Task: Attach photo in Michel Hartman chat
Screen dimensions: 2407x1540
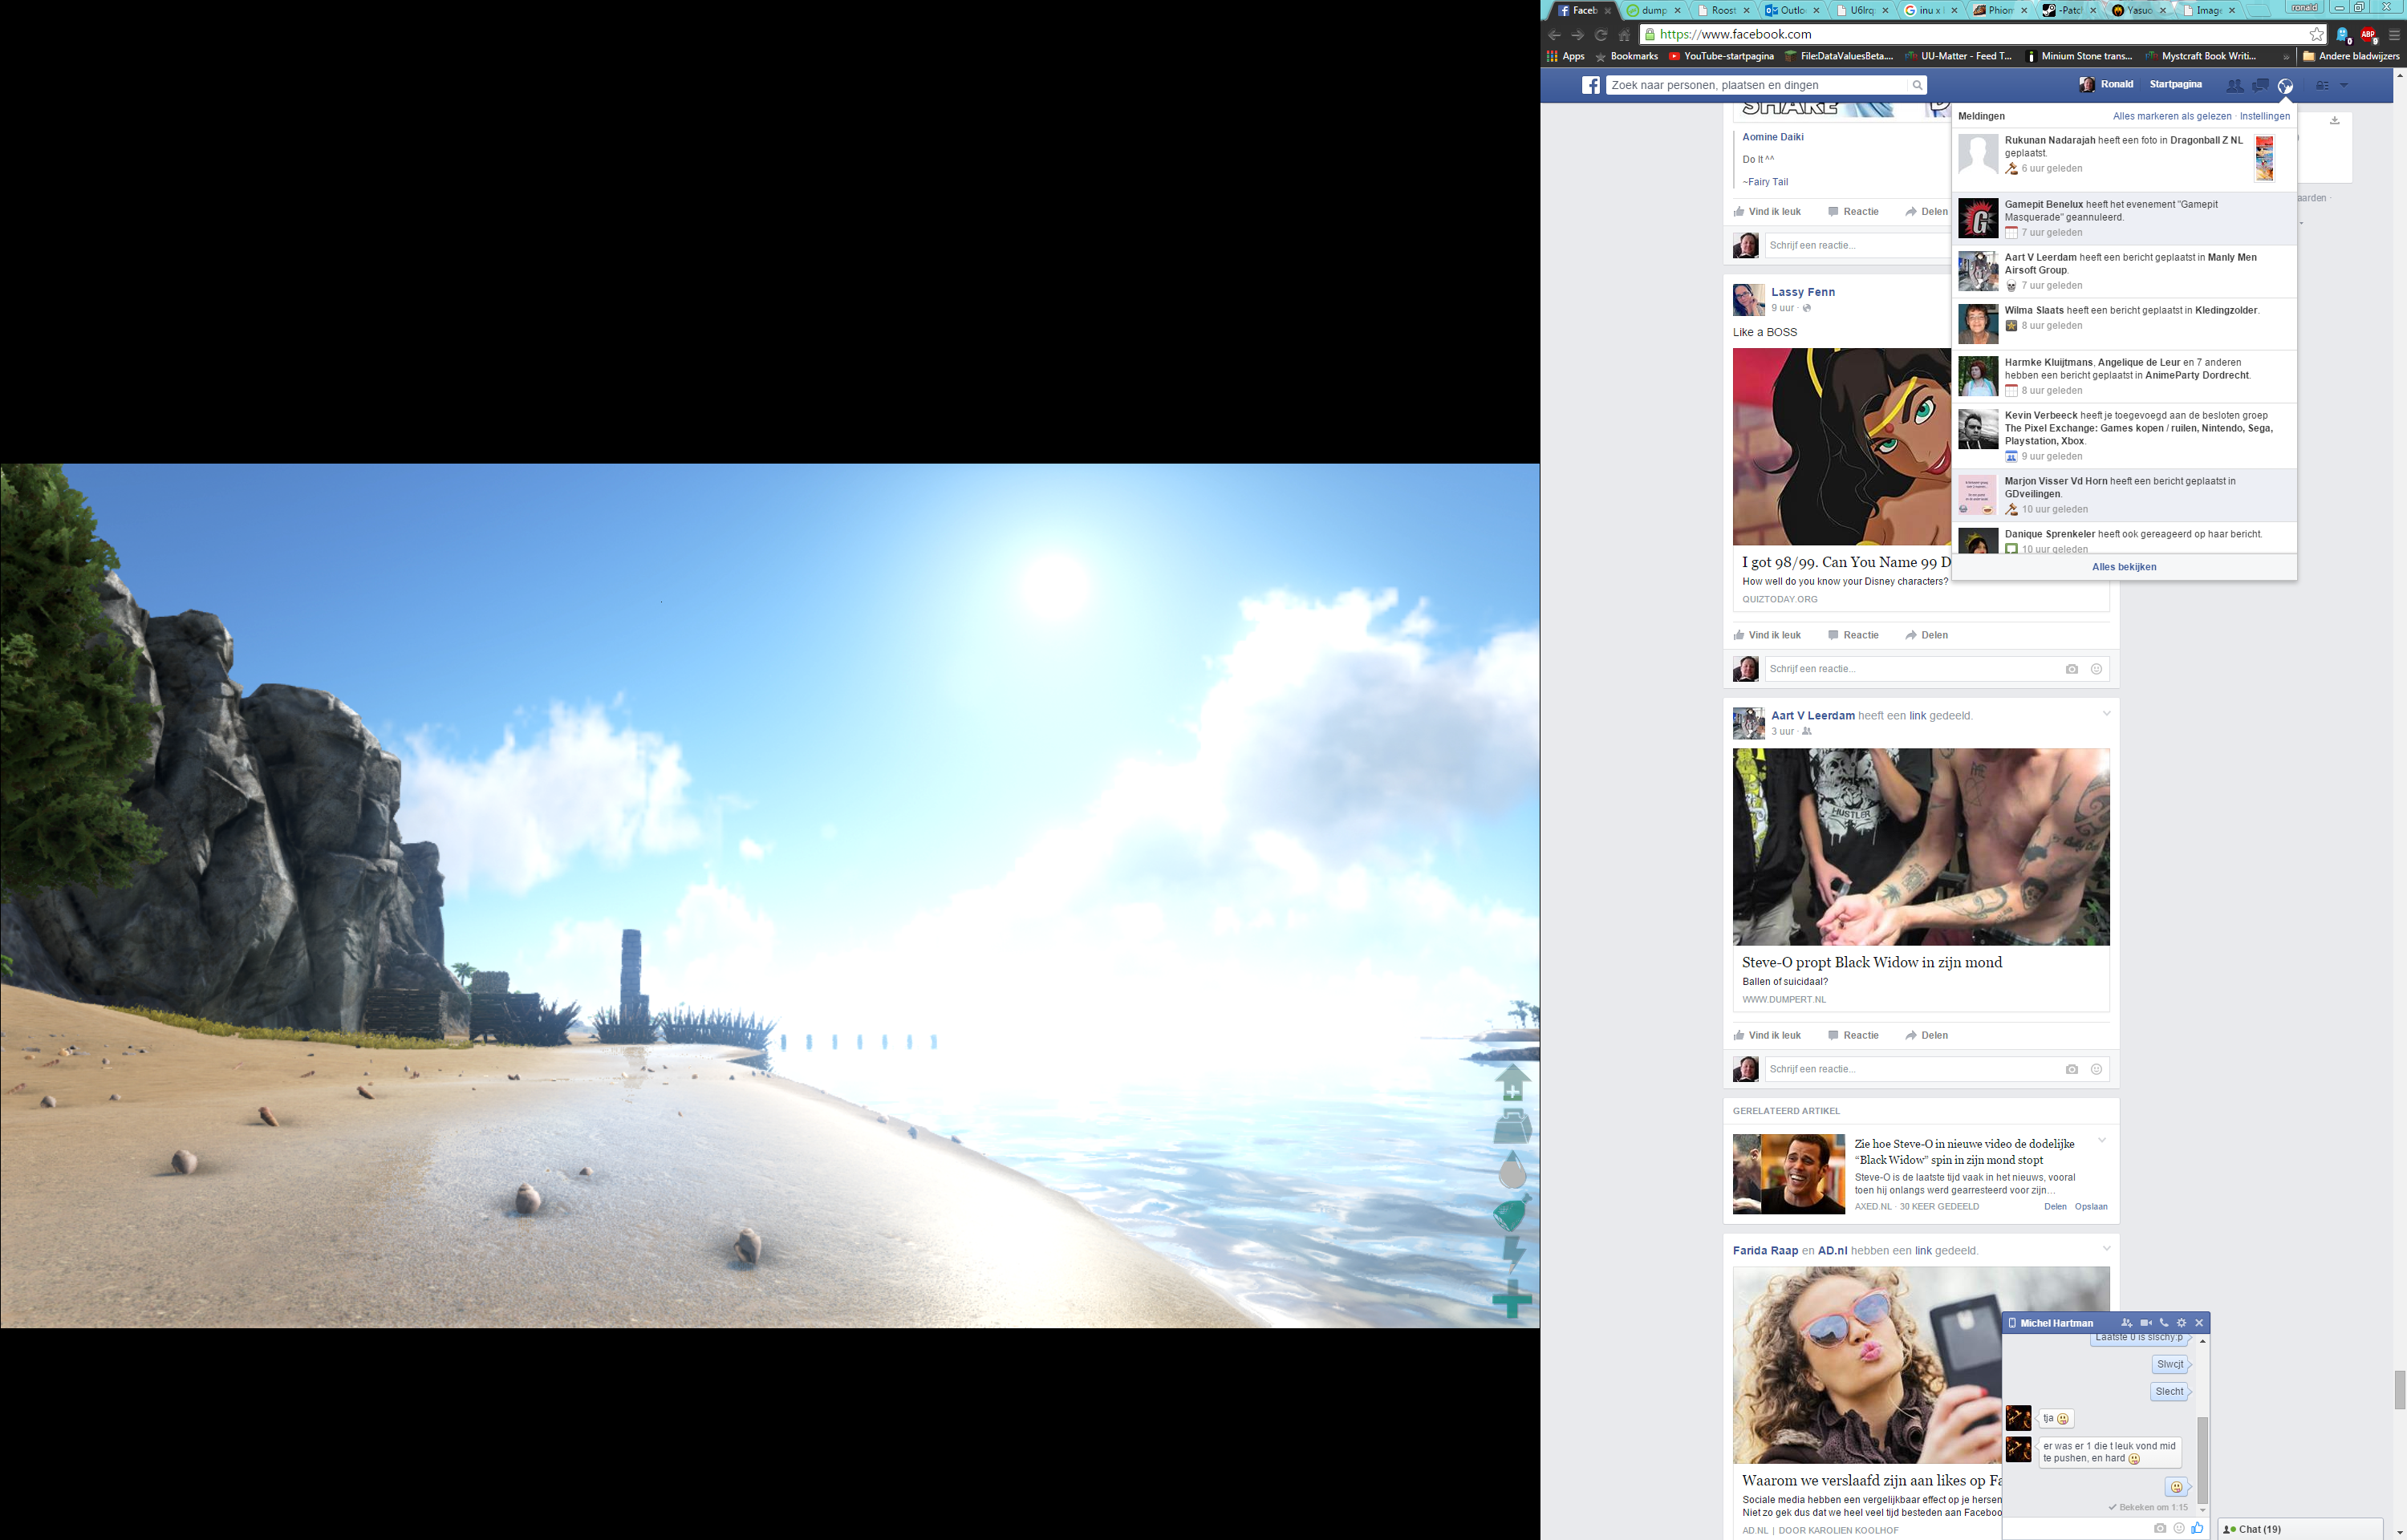Action: point(2160,1528)
